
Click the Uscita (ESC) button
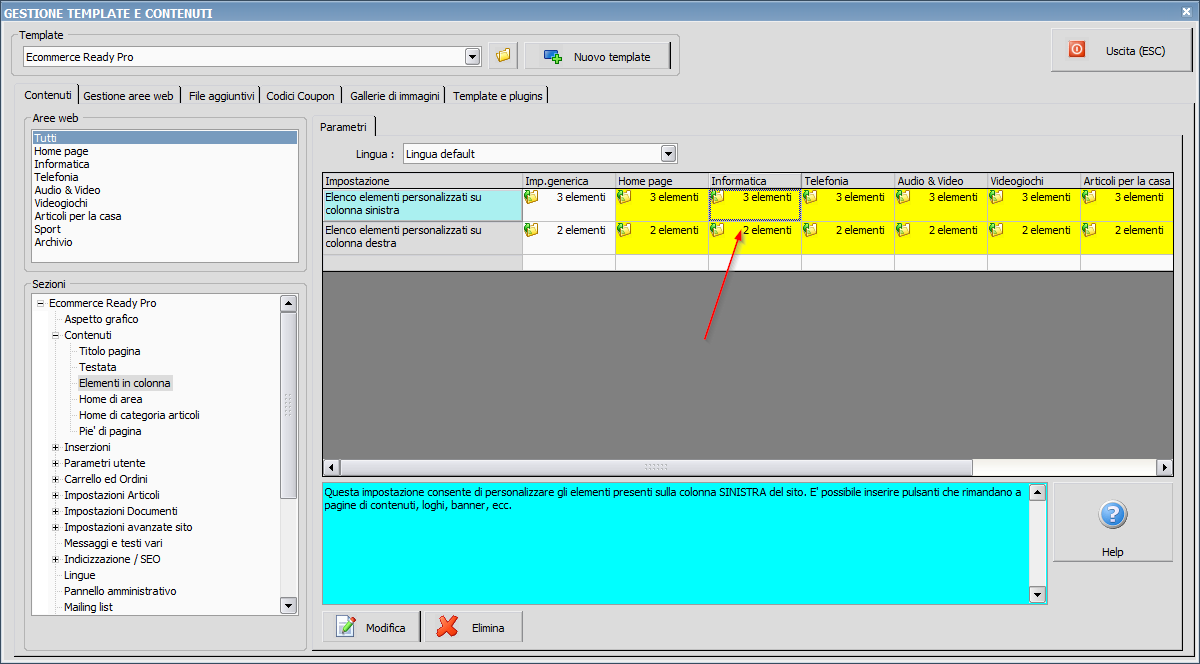tap(1121, 50)
